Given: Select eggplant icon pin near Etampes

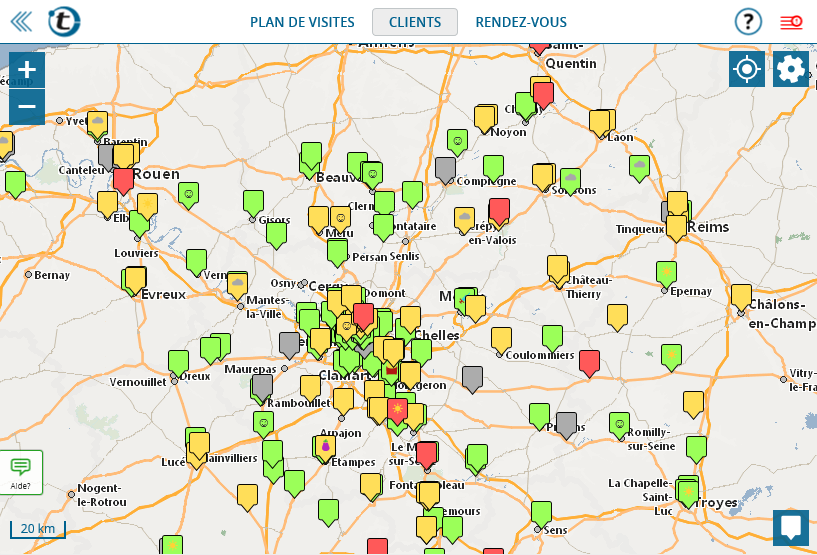Looking at the screenshot, I should pos(326,449).
